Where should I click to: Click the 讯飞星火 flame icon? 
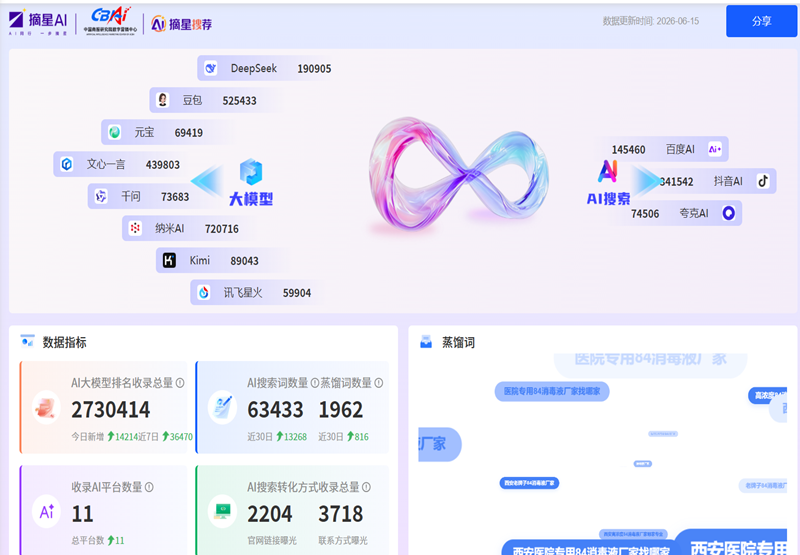coord(204,292)
